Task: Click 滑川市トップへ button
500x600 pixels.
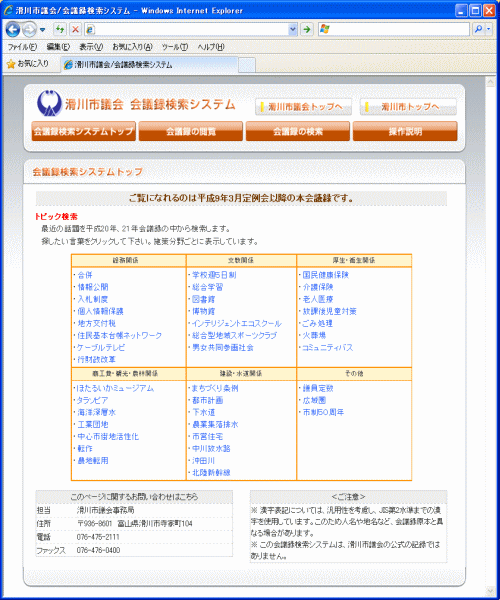Action: [408, 107]
